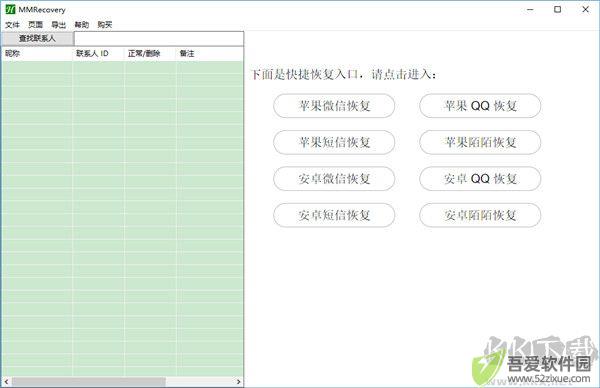Select the 安卓陌陌恢复 button
Image resolution: width=600 pixels, height=388 pixels.
click(x=480, y=215)
